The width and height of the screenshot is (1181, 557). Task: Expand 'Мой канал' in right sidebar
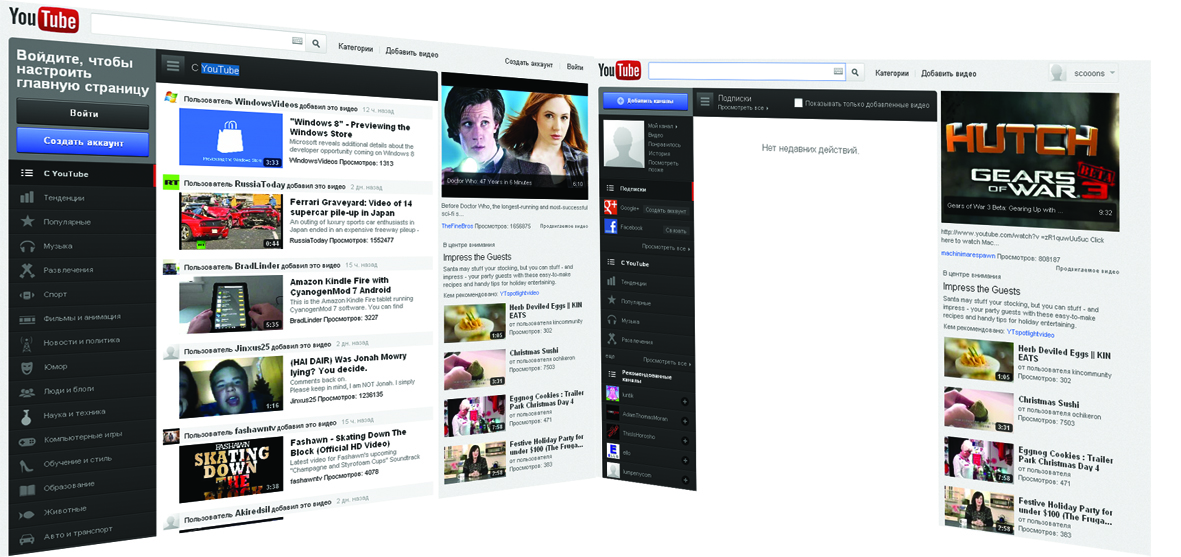point(662,126)
